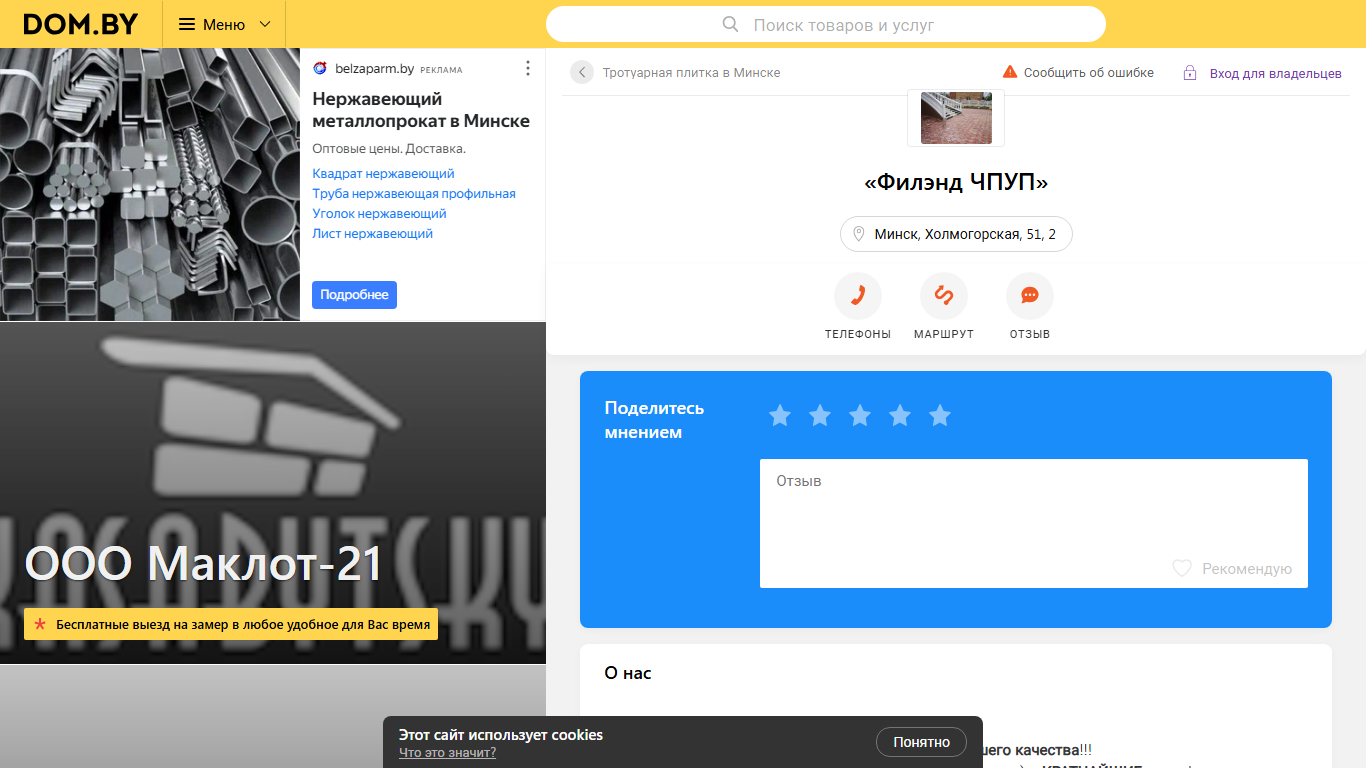Click the Понятно cookie button
This screenshot has width=1366, height=768.
(x=921, y=742)
